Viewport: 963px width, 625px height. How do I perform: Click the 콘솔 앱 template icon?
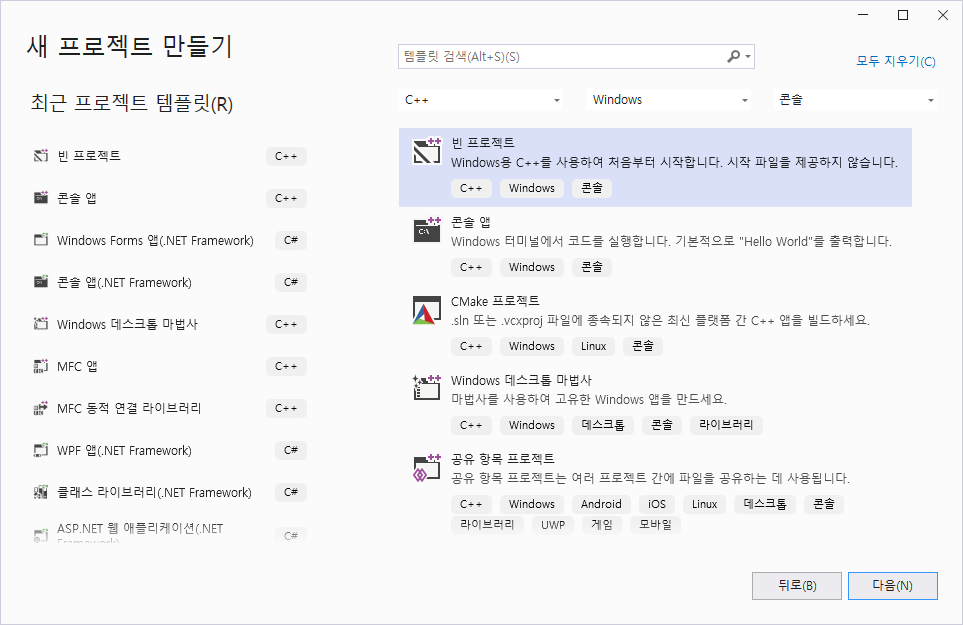427,229
